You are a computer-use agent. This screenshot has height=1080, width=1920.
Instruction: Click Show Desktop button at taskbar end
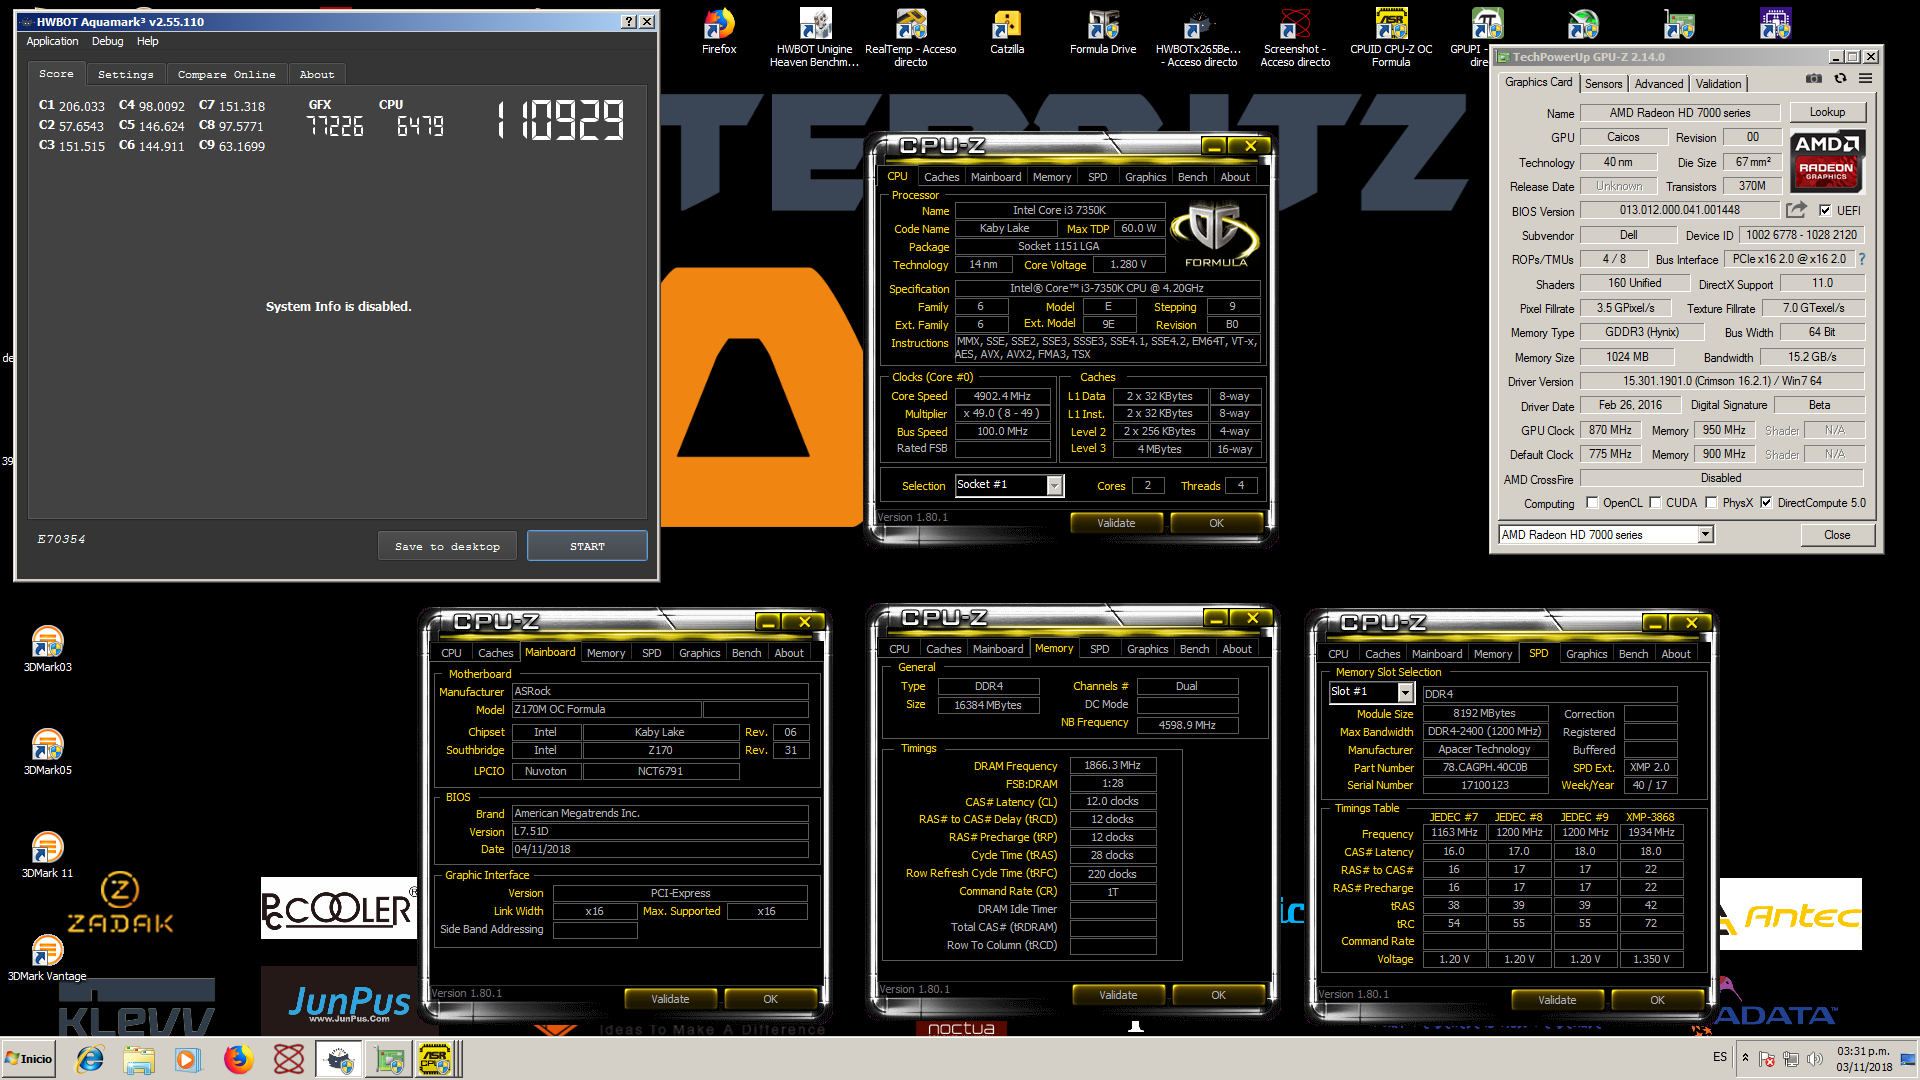[x=1909, y=1059]
